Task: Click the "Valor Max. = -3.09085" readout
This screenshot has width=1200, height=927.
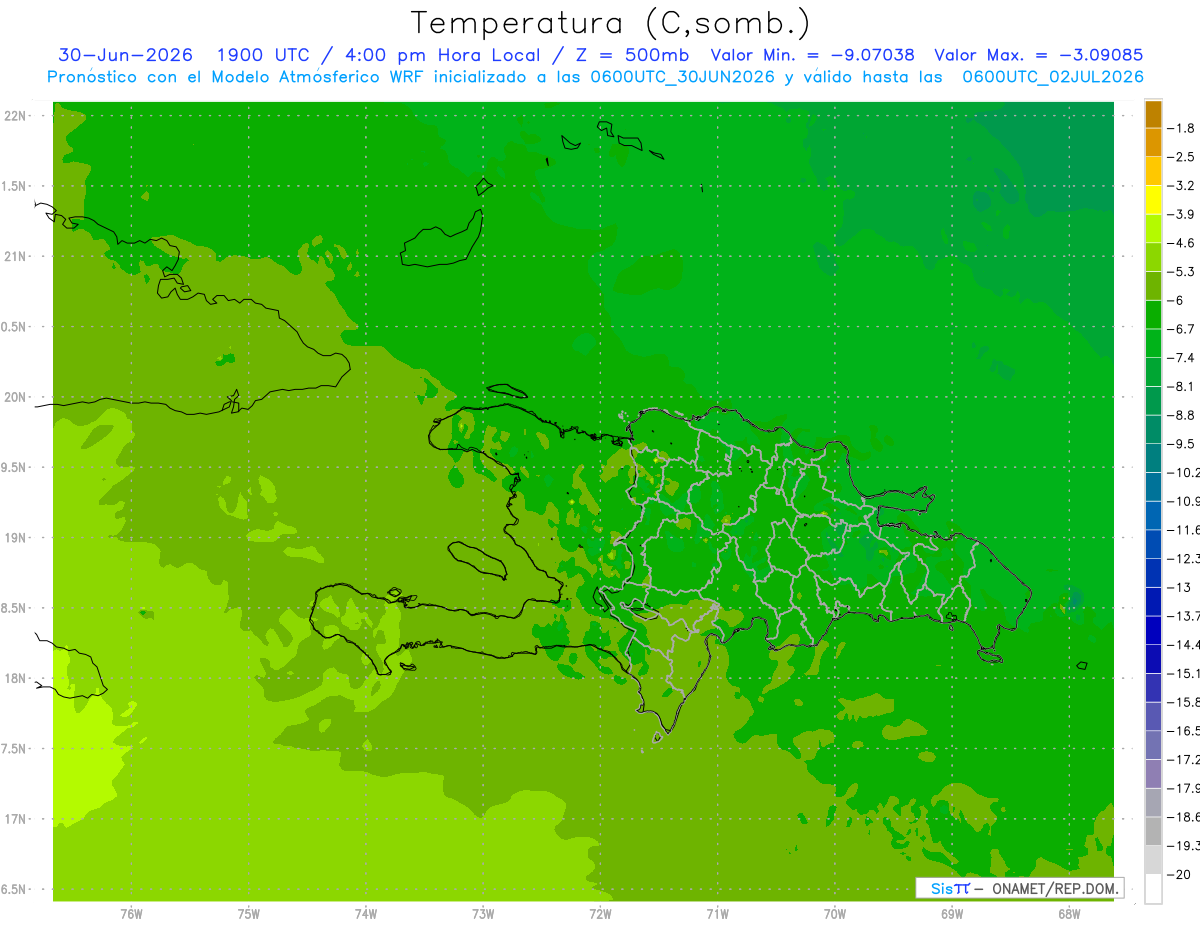Action: (1038, 55)
